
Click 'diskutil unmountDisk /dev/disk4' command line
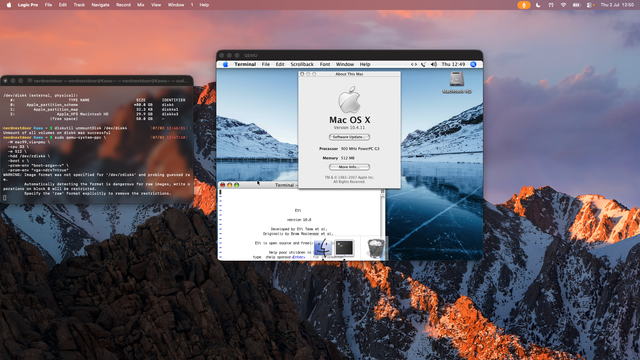tap(91, 128)
